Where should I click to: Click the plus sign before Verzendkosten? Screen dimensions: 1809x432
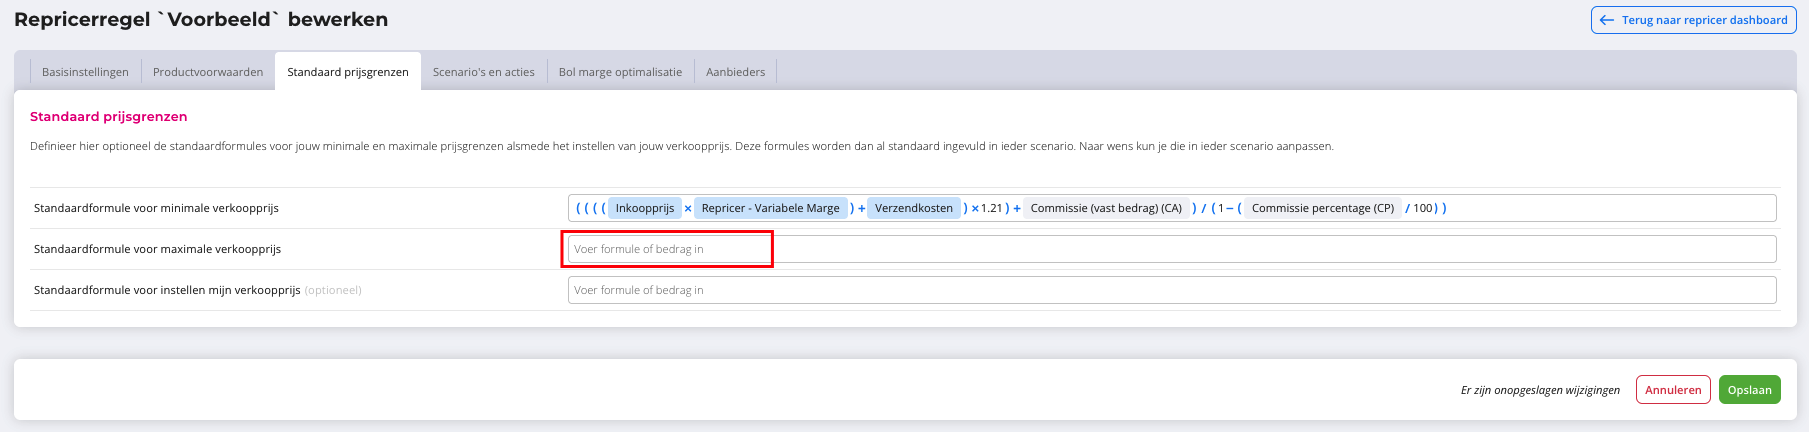861,208
